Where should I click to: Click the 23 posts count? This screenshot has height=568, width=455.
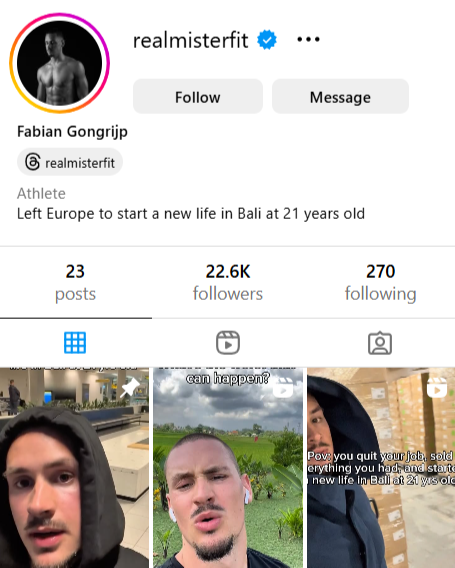(x=75, y=282)
